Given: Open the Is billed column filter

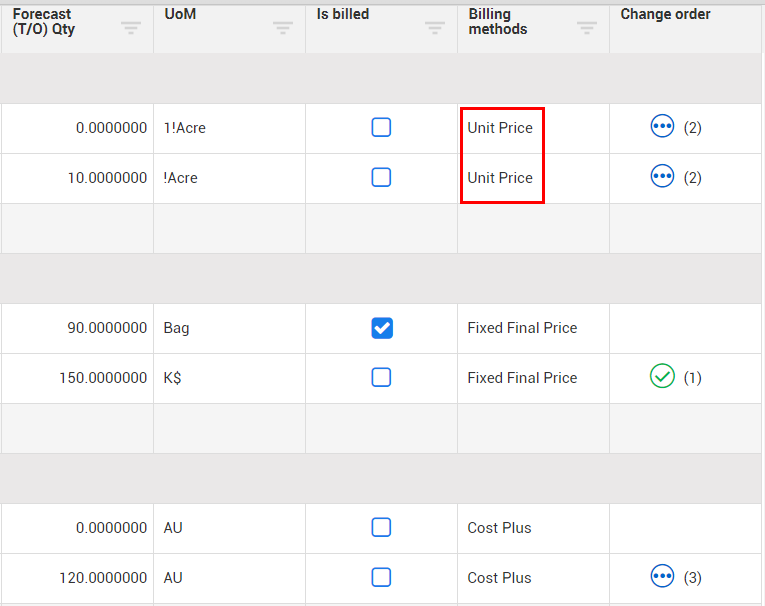Looking at the screenshot, I should (435, 28).
